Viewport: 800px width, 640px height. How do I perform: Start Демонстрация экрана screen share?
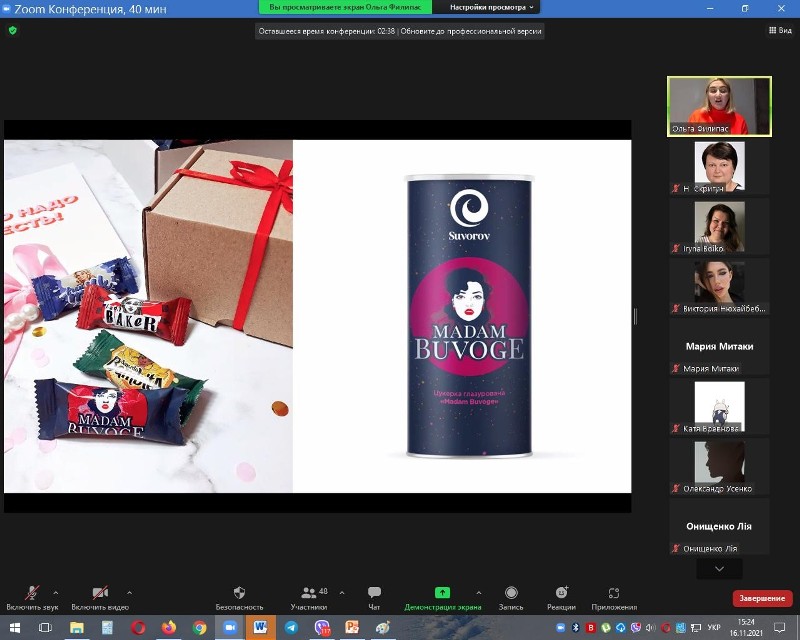tap(442, 598)
